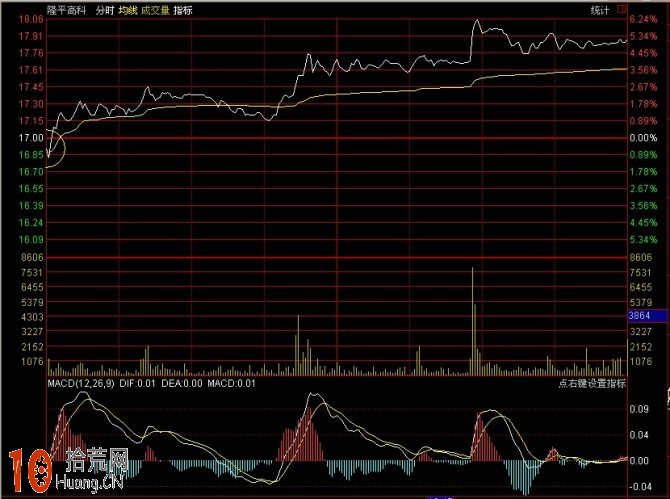This screenshot has width=670, height=499.
Task: Click the red 4.45% percent label
Action: point(643,53)
